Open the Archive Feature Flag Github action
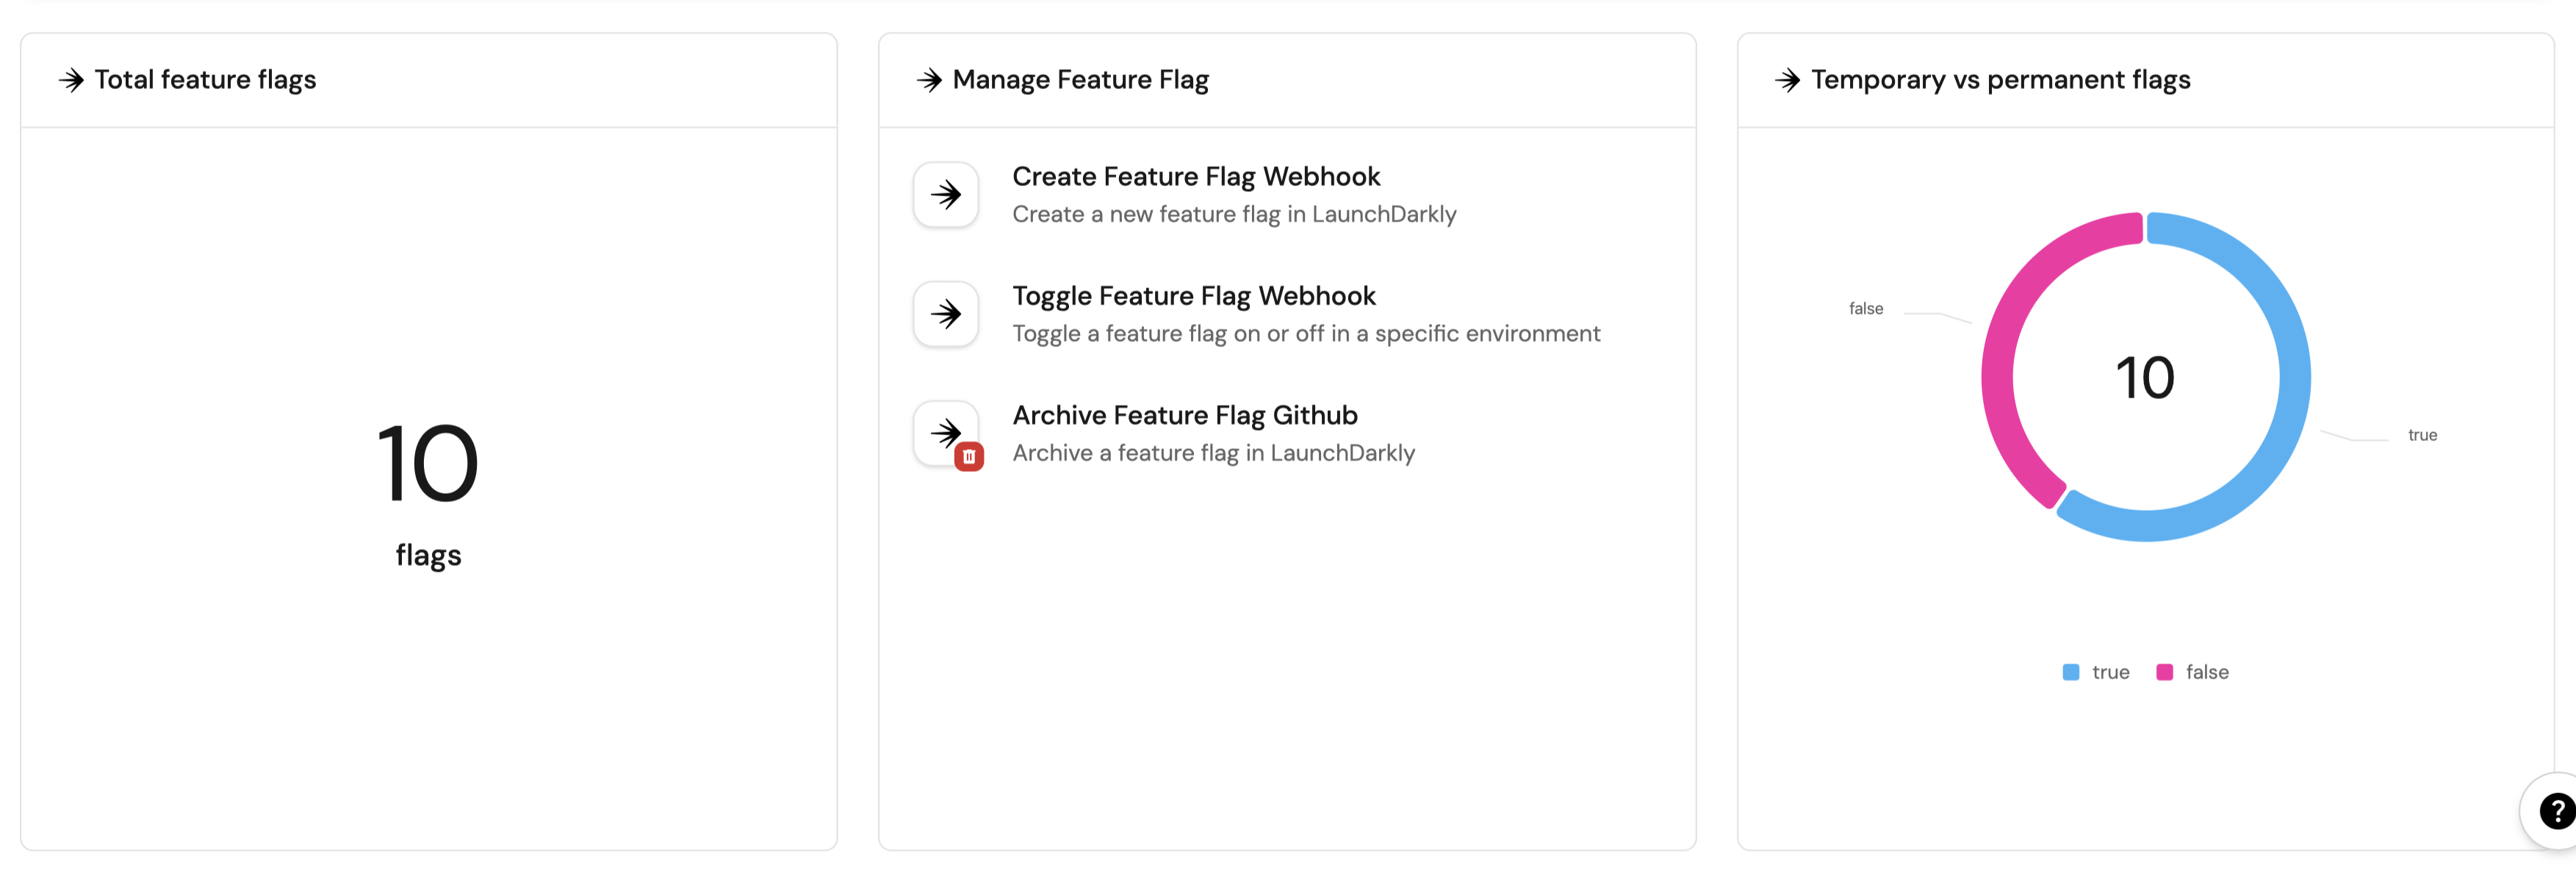The height and width of the screenshot is (870, 2576). 1185,415
